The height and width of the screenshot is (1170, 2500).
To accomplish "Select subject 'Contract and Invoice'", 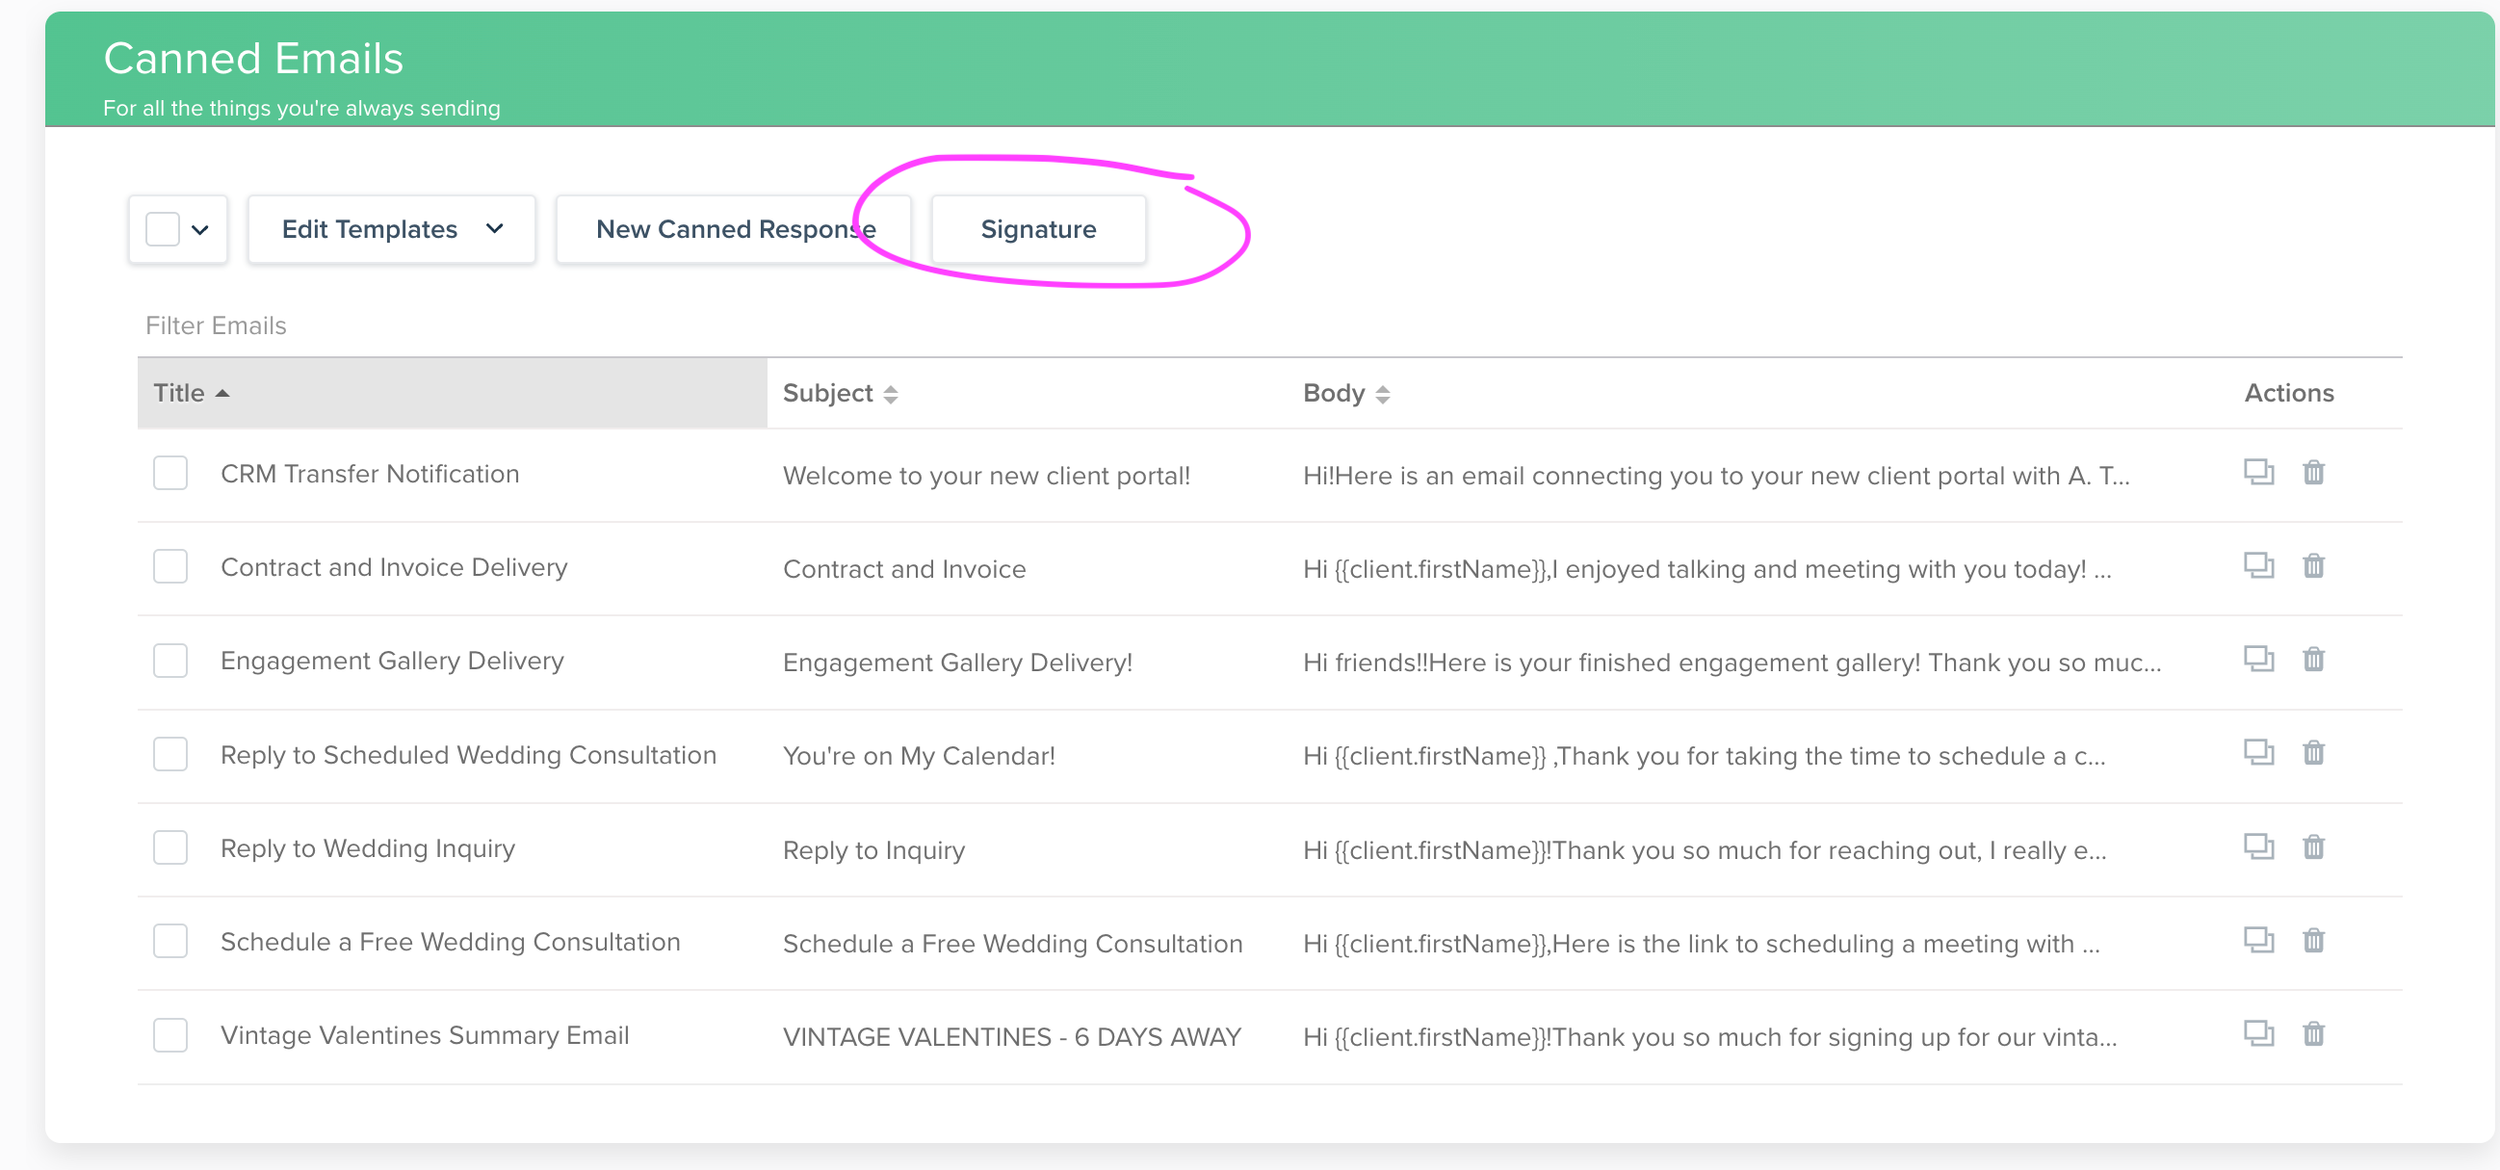I will [904, 569].
